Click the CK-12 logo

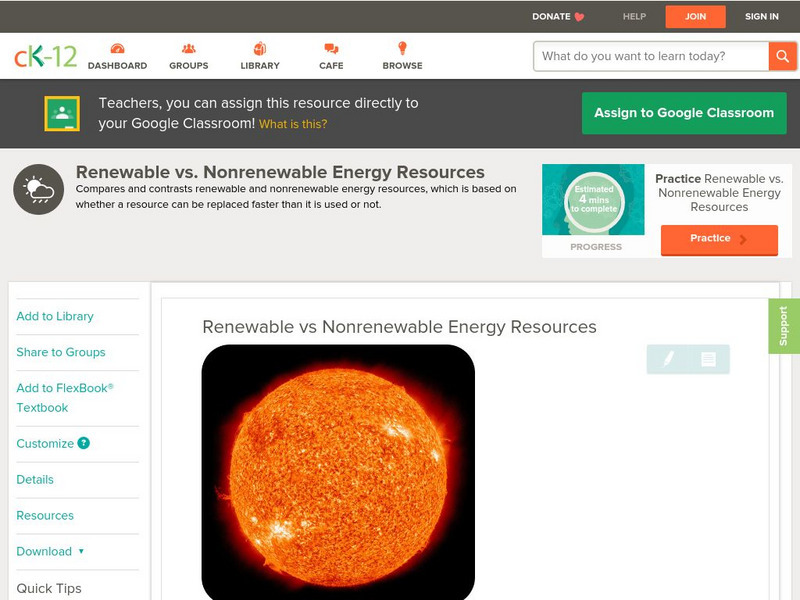(45, 57)
